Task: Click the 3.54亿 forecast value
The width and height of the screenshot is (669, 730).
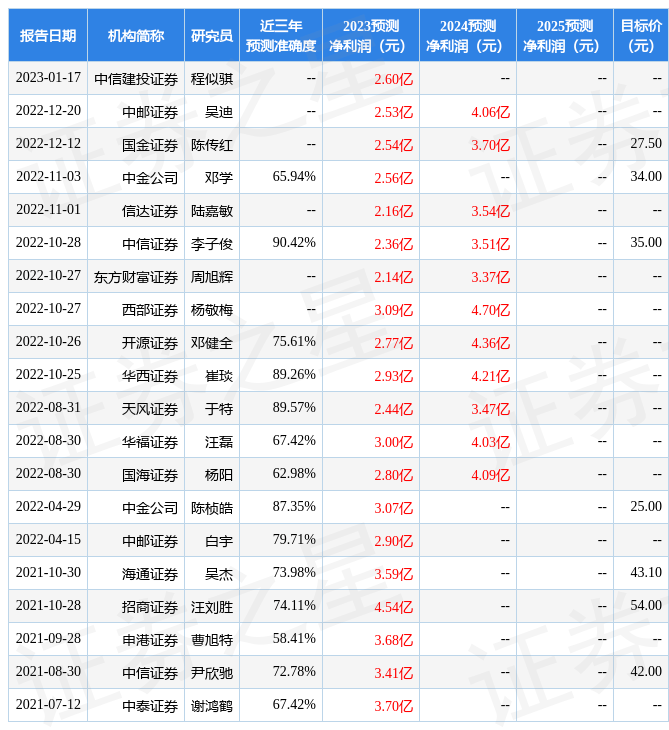Action: click(490, 211)
